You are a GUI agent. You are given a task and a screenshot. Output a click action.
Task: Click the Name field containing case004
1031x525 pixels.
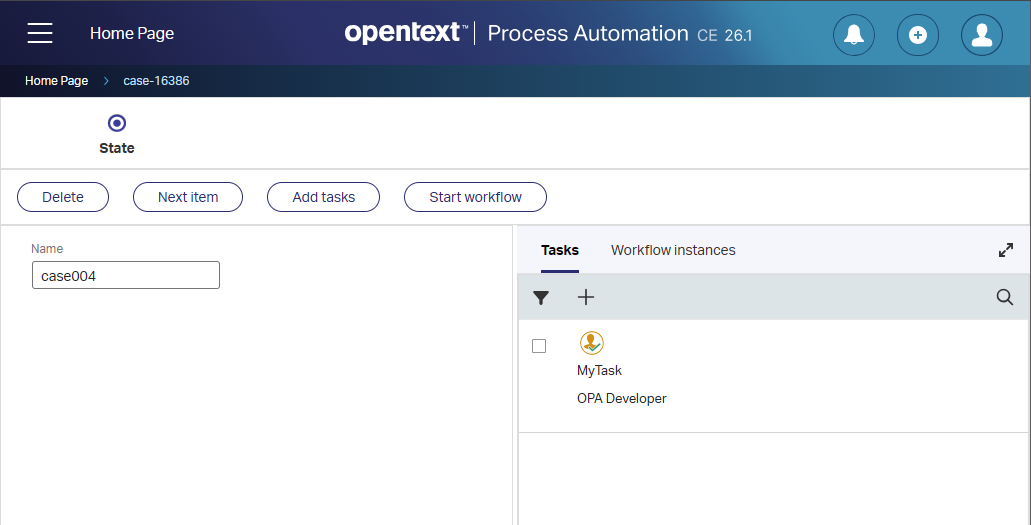pyautogui.click(x=126, y=276)
